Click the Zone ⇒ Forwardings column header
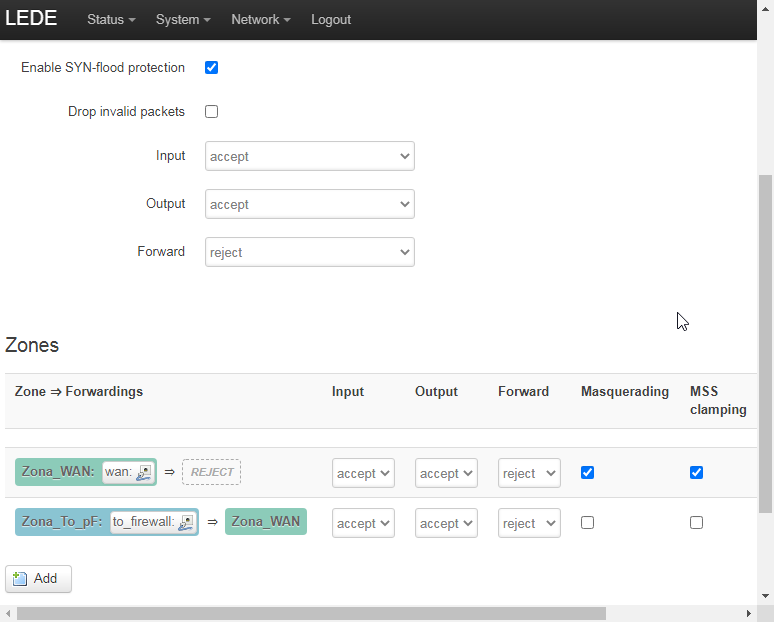The width and height of the screenshot is (774, 622). [79, 391]
